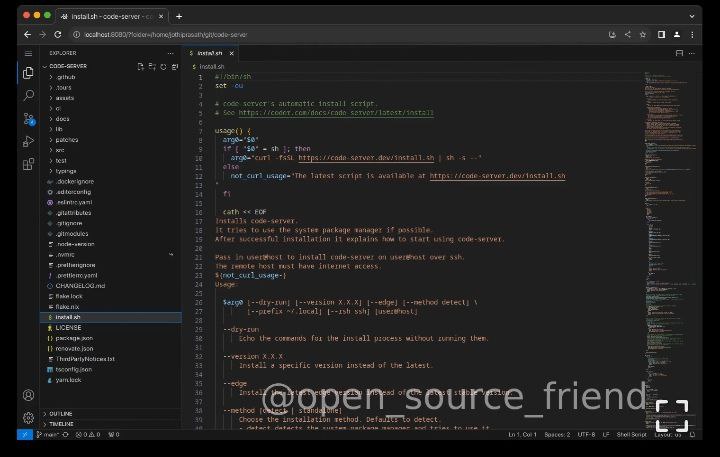Open the Run and Debug view

tap(28, 141)
